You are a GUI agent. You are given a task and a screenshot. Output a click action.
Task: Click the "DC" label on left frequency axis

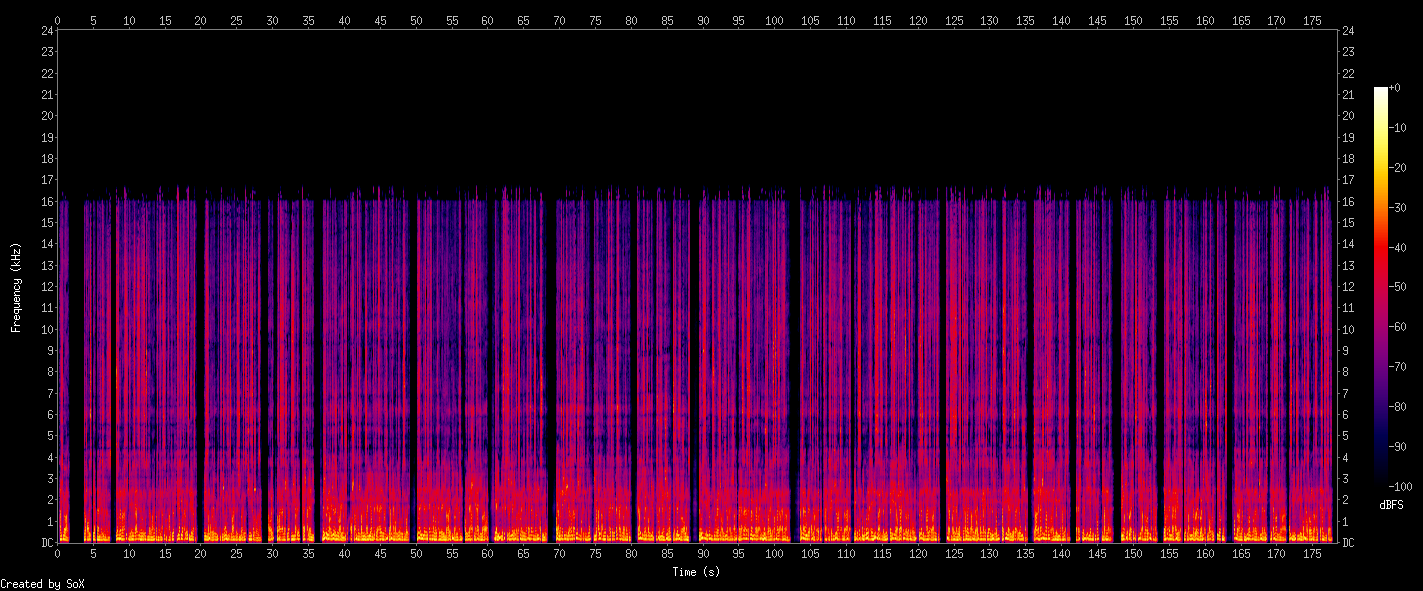point(46,543)
